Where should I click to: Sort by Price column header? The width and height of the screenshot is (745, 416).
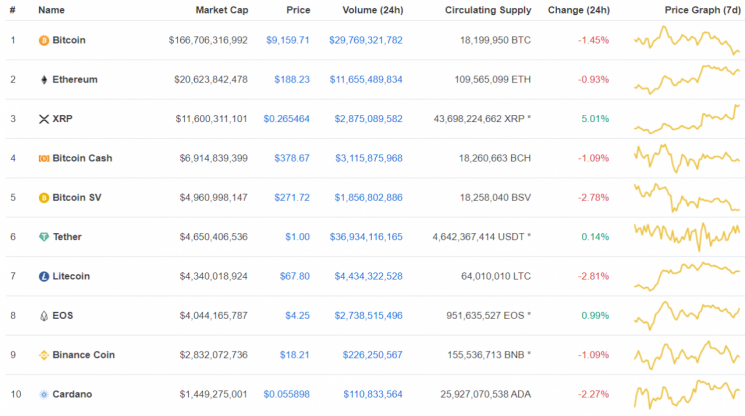tap(298, 10)
